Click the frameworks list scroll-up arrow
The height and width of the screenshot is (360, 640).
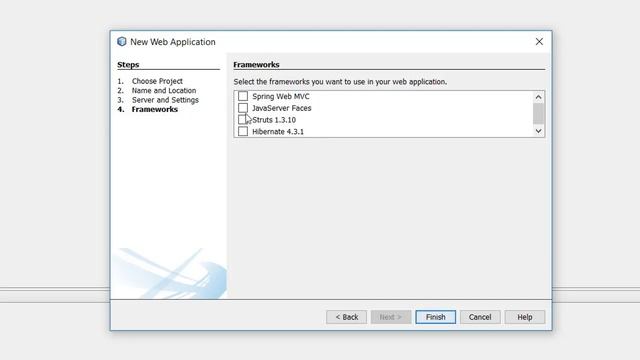[538, 97]
